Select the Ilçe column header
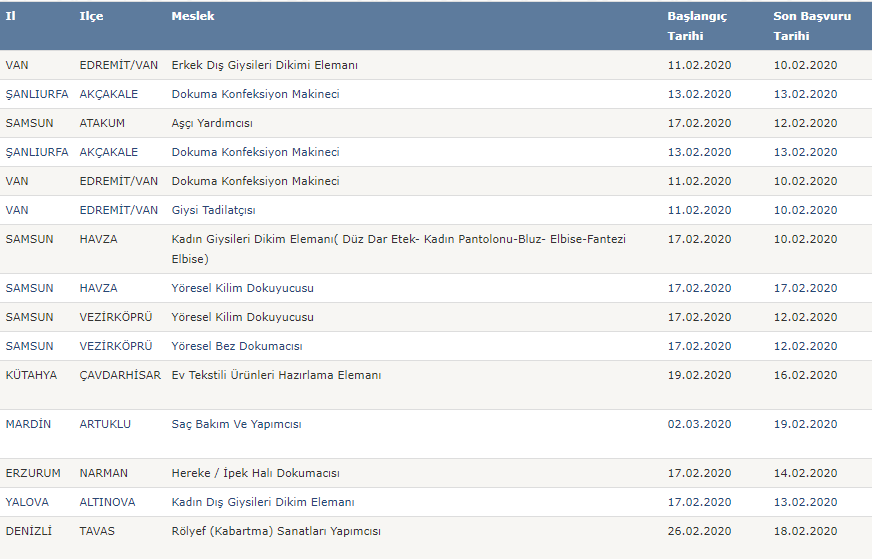This screenshot has height=559, width=872. pos(91,16)
